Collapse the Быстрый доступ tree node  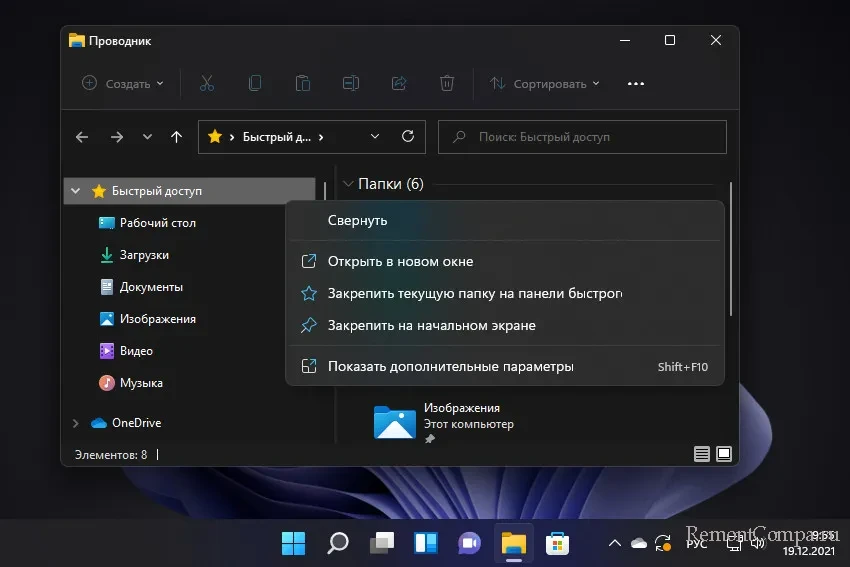click(x=76, y=191)
